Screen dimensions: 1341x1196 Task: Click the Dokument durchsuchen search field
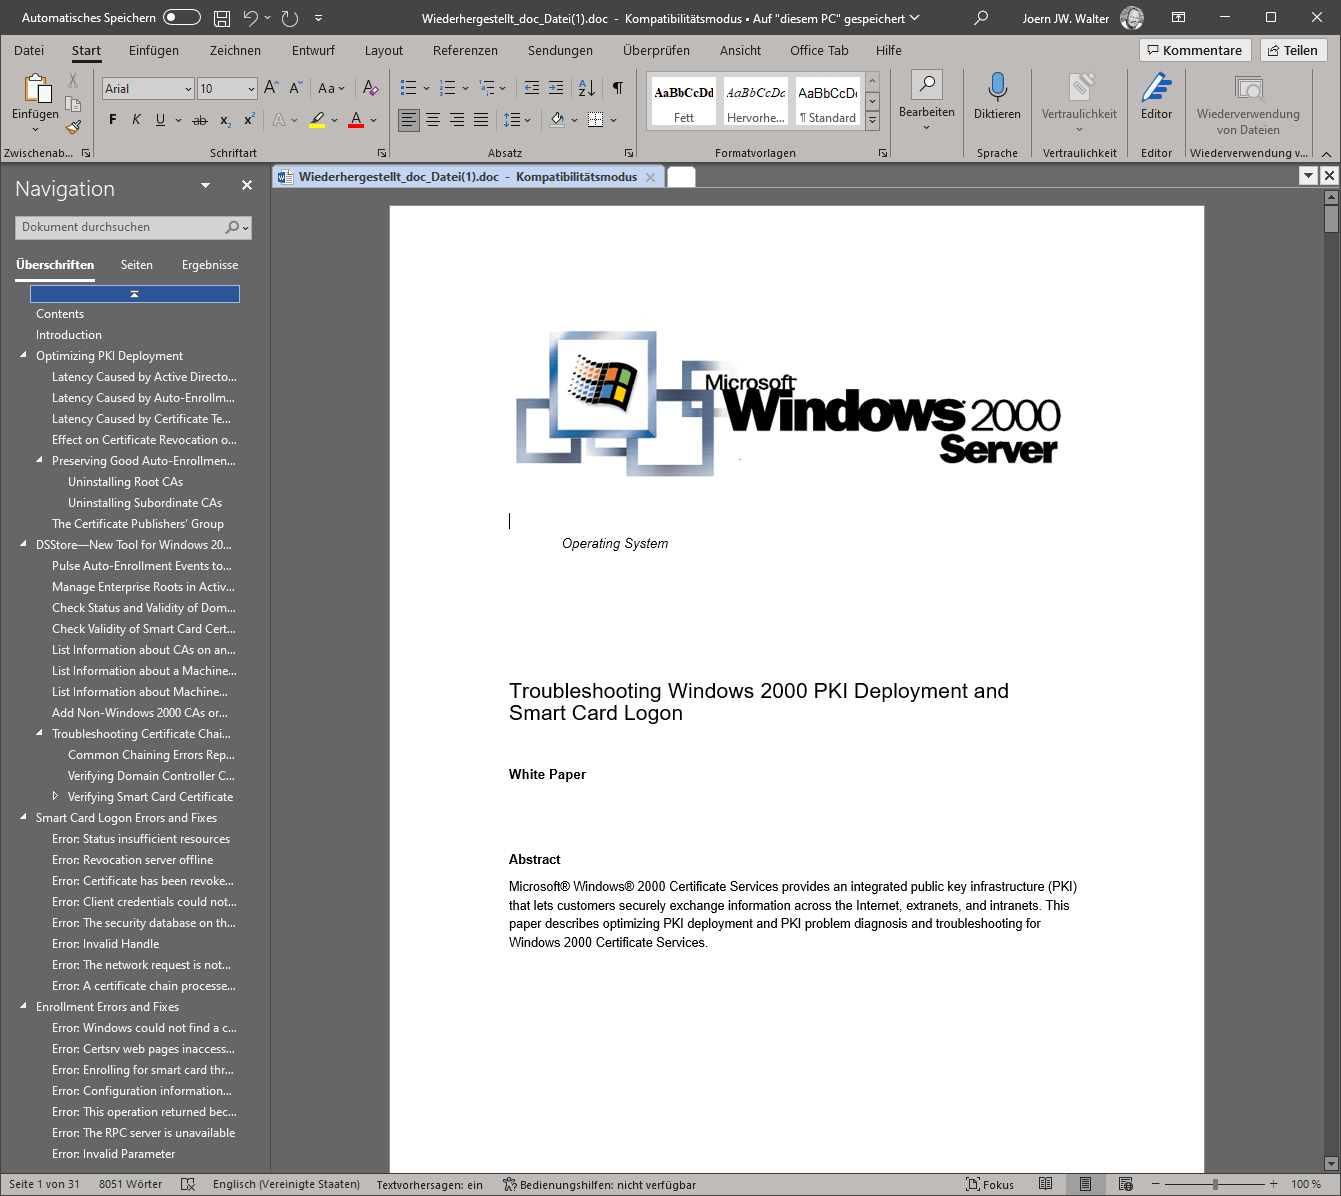(x=120, y=227)
